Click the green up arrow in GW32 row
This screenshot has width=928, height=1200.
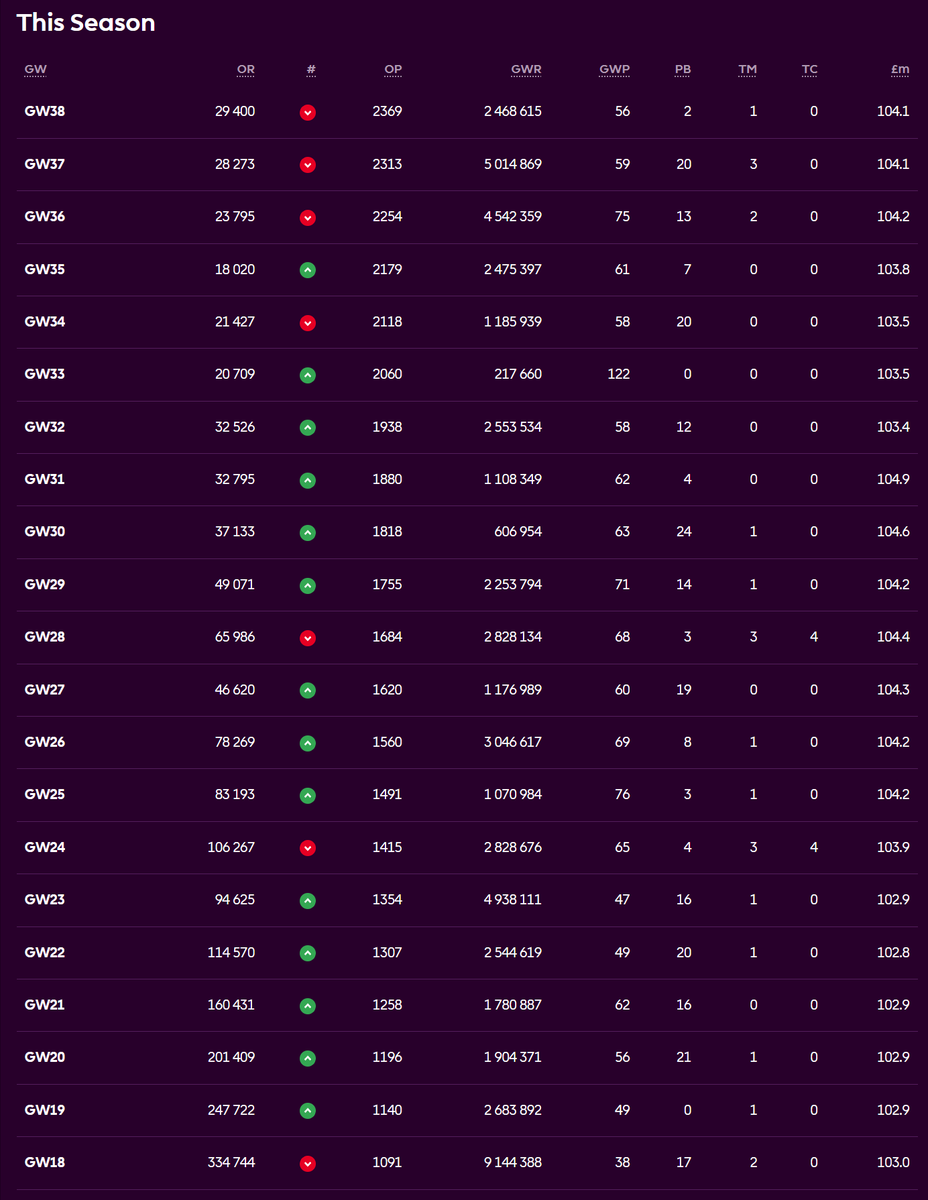click(308, 428)
